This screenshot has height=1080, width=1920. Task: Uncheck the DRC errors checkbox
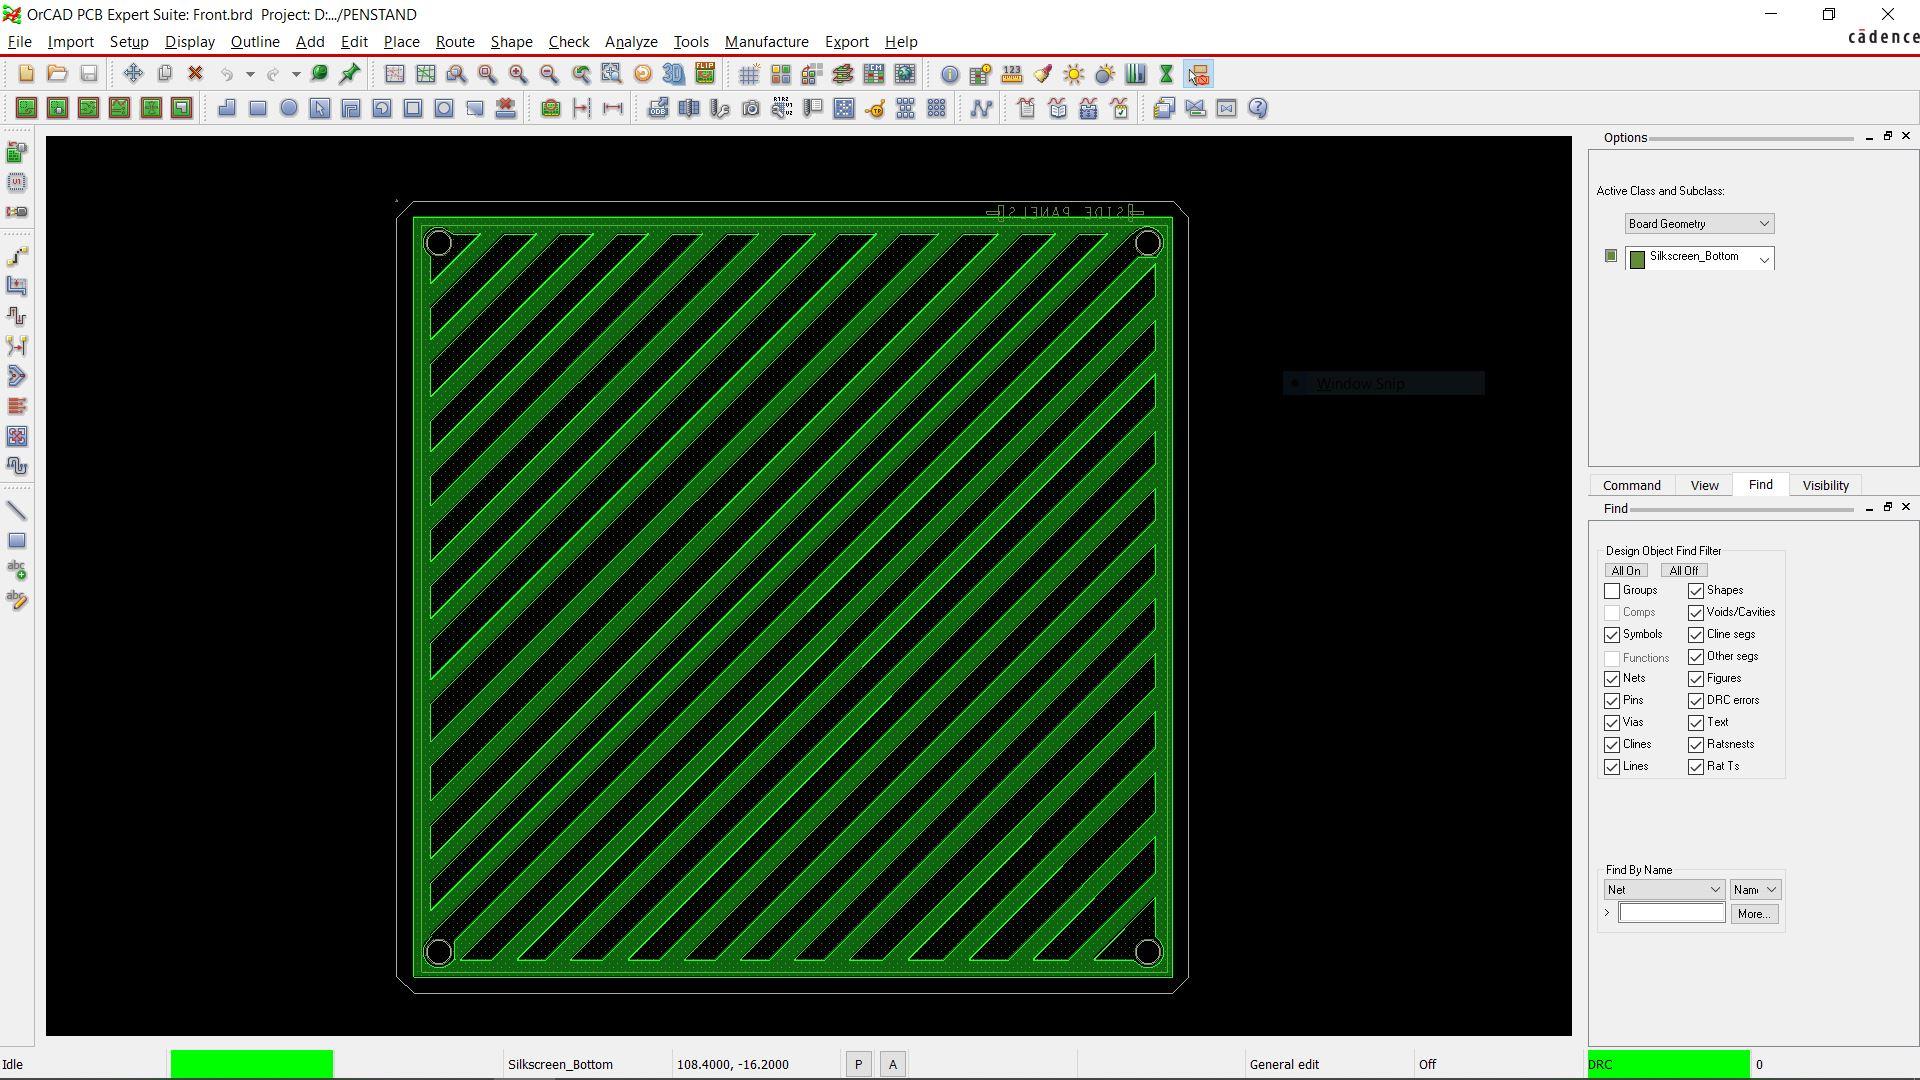(x=1696, y=701)
